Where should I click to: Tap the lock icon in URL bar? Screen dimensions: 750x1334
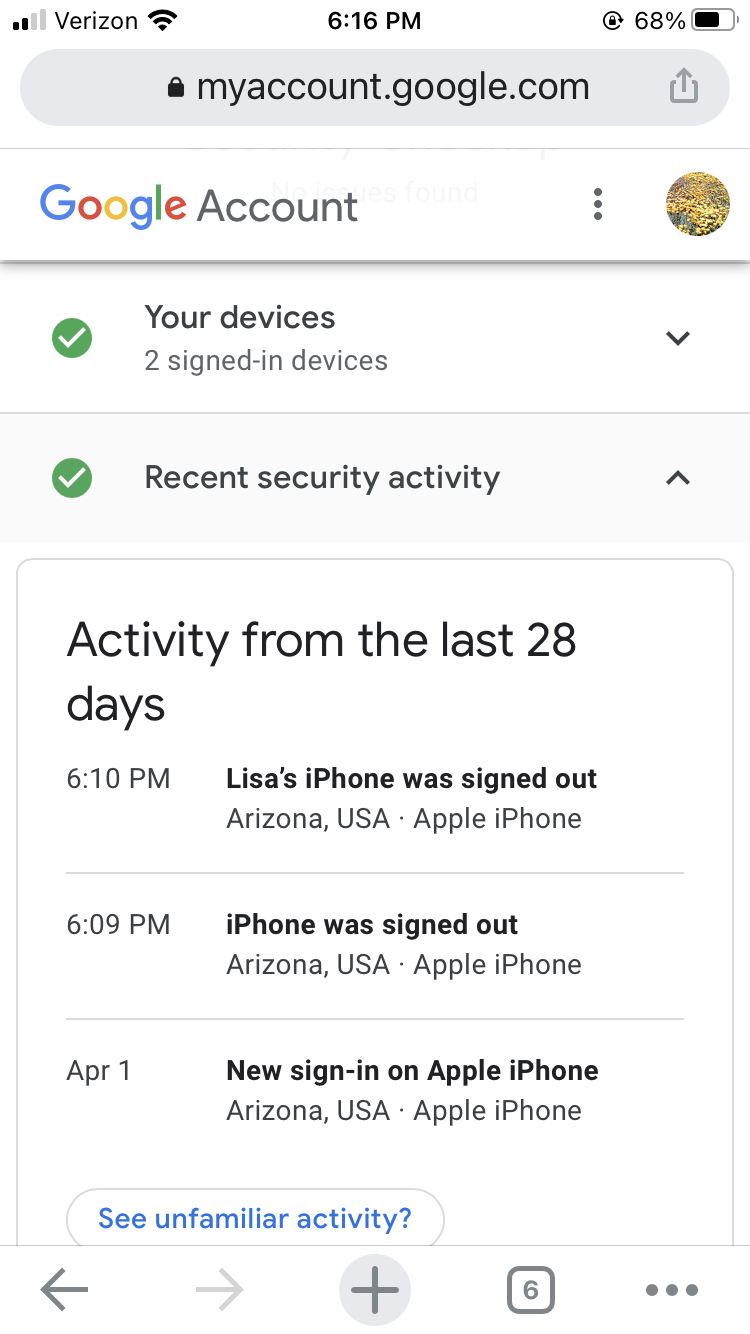click(177, 88)
